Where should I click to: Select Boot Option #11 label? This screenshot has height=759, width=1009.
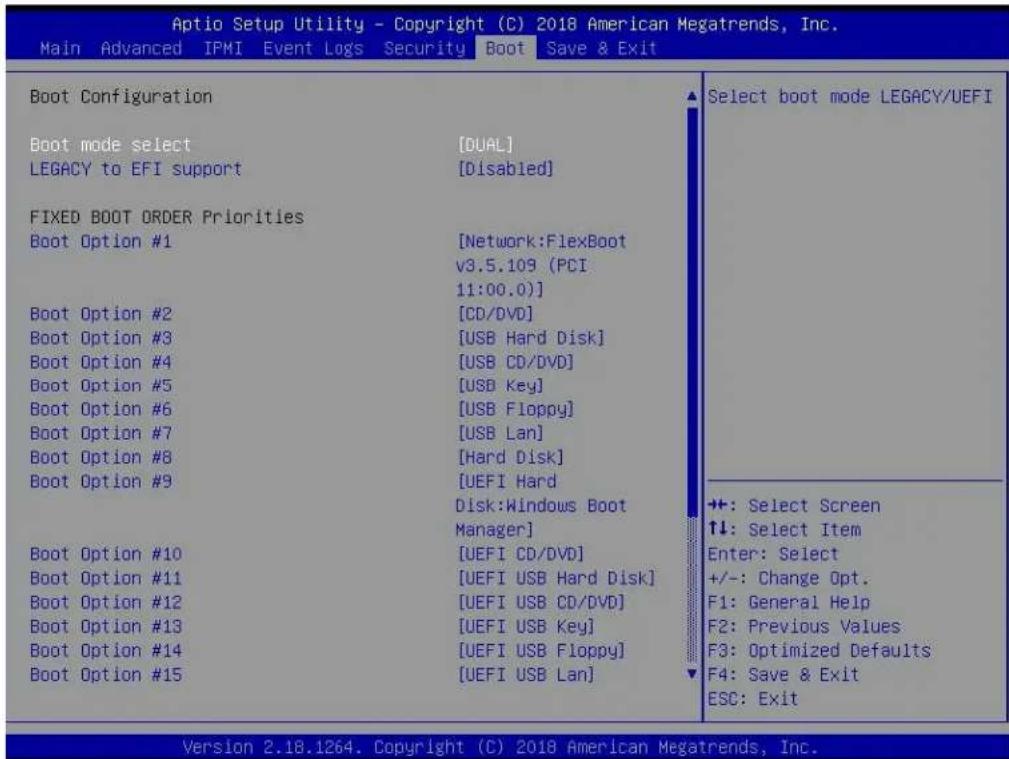click(x=106, y=578)
